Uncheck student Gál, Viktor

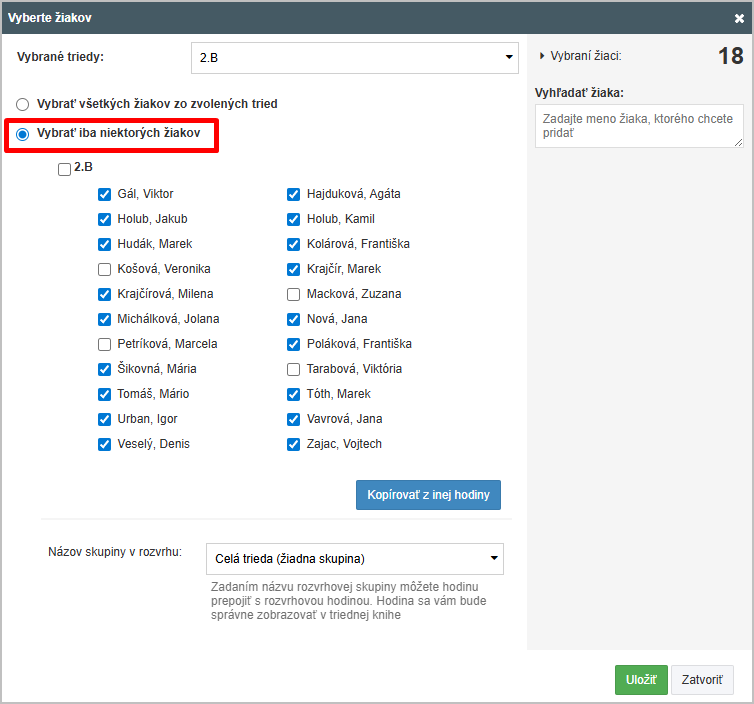104,194
